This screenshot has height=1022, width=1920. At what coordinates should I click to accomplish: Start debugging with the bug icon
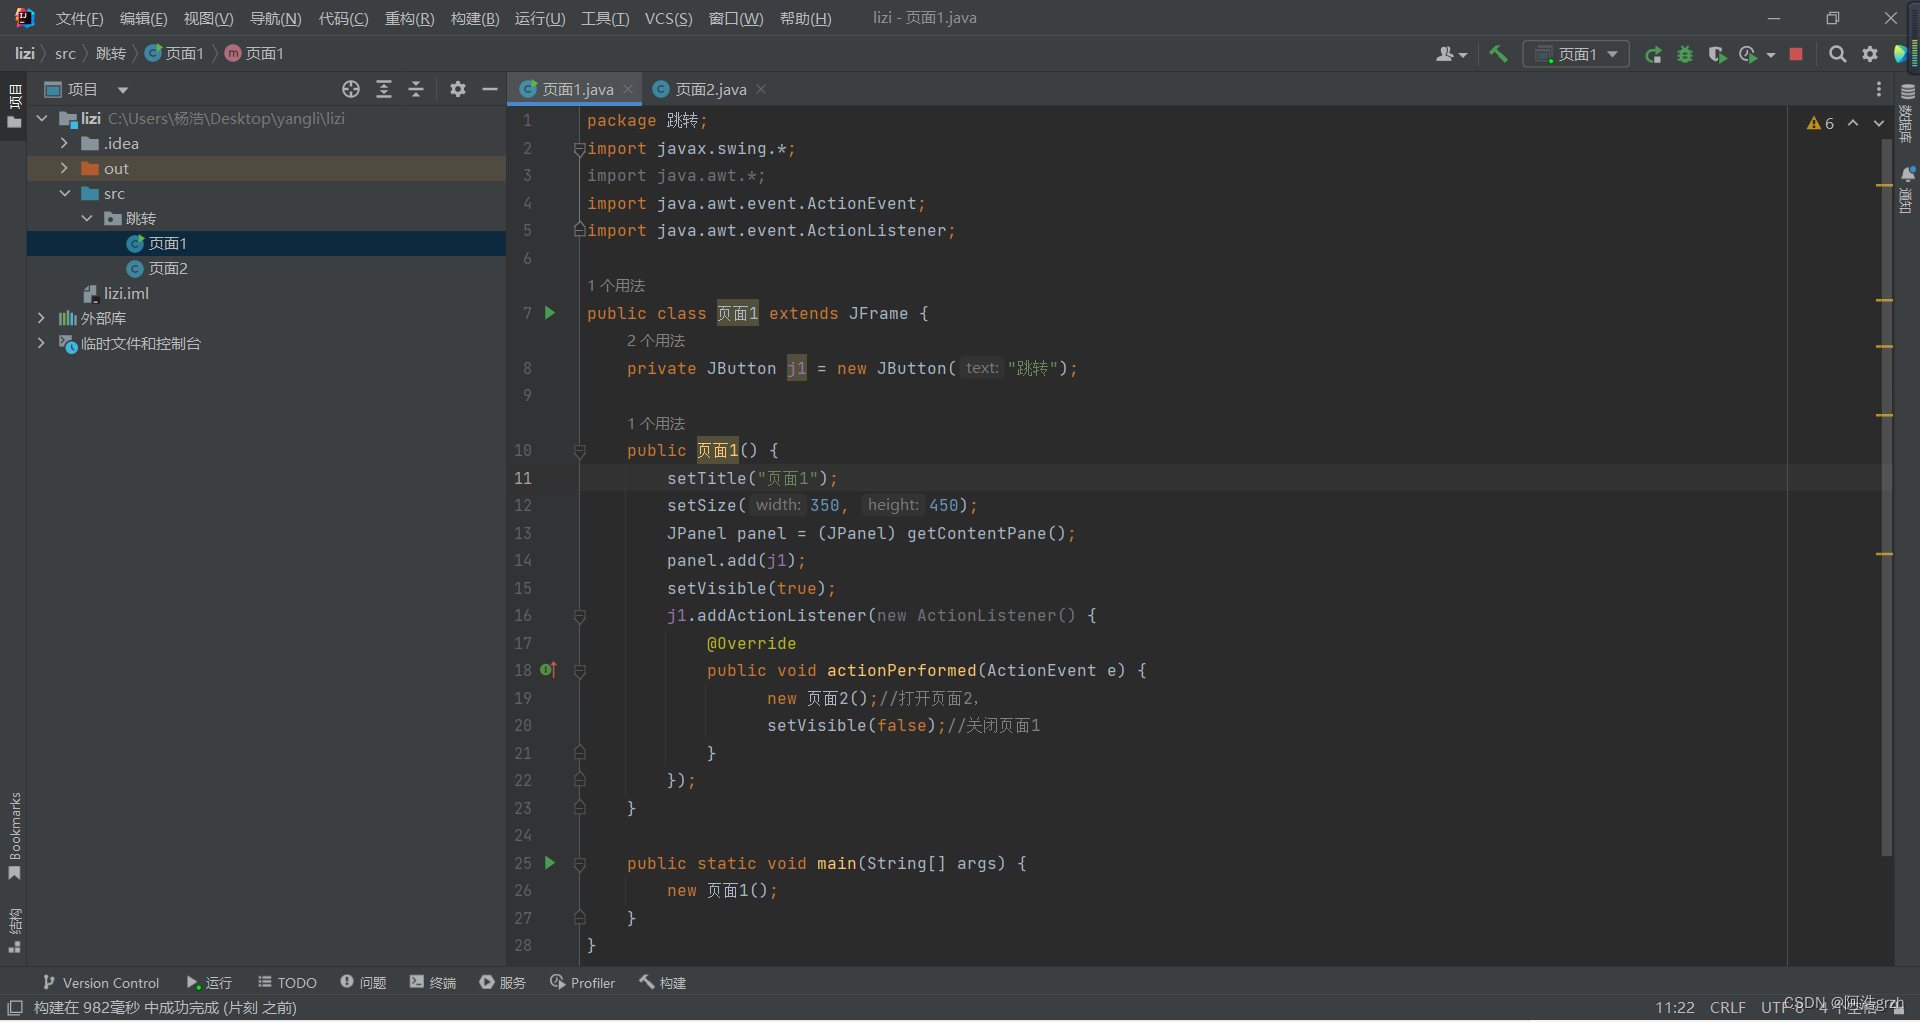pos(1685,54)
